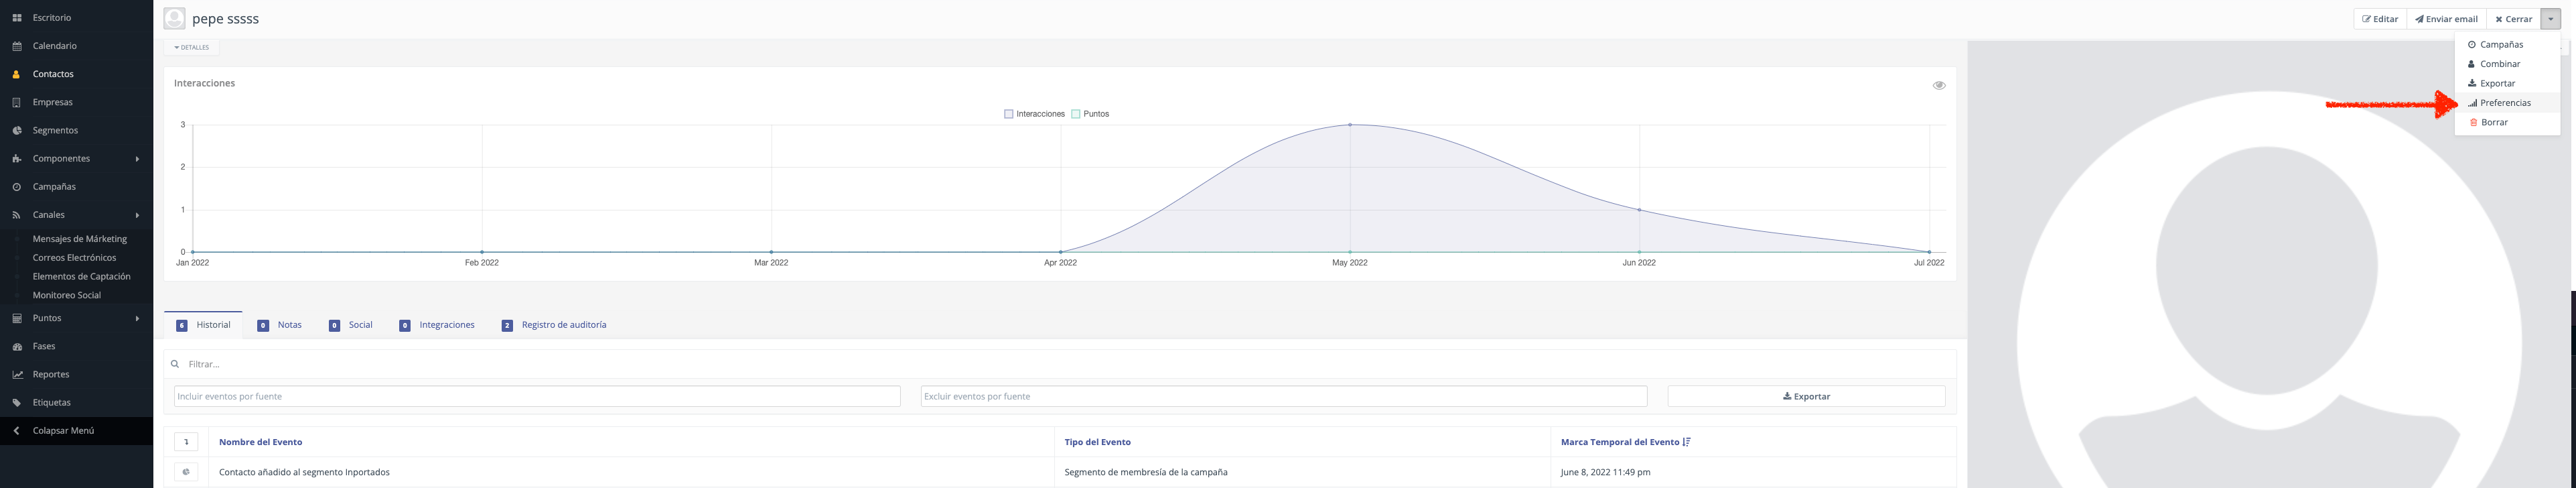Click the Jun 2022 chart data point
This screenshot has height=488, width=2576.
click(1639, 210)
